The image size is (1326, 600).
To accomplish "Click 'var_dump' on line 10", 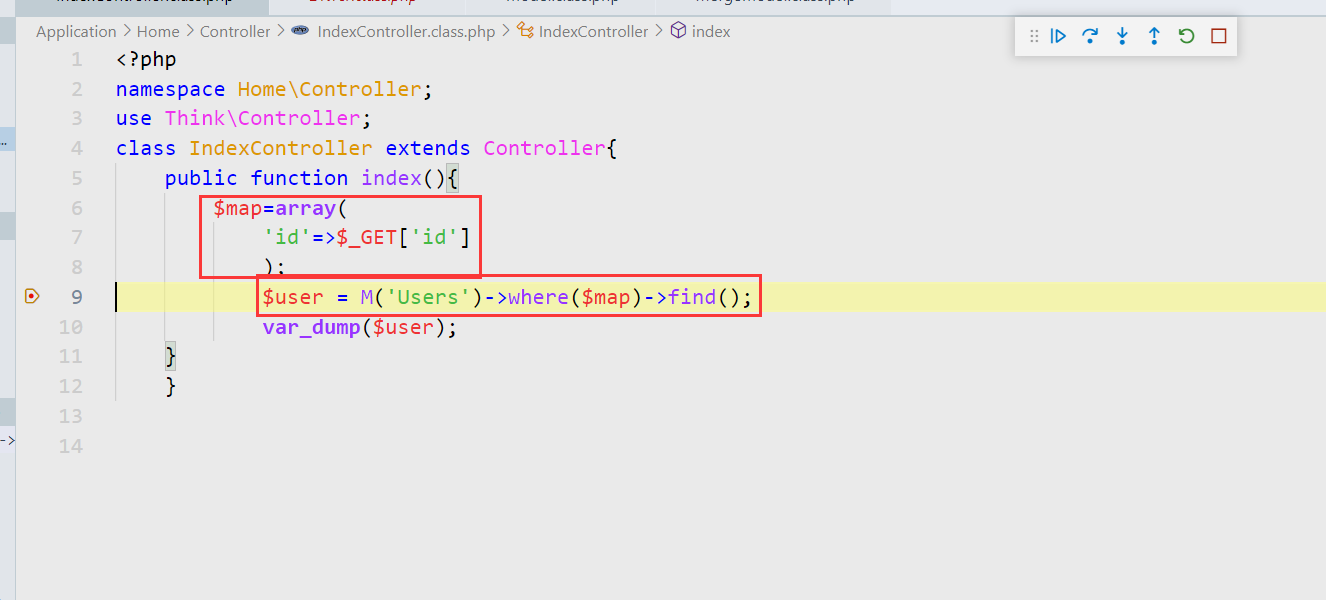I will pos(311,327).
